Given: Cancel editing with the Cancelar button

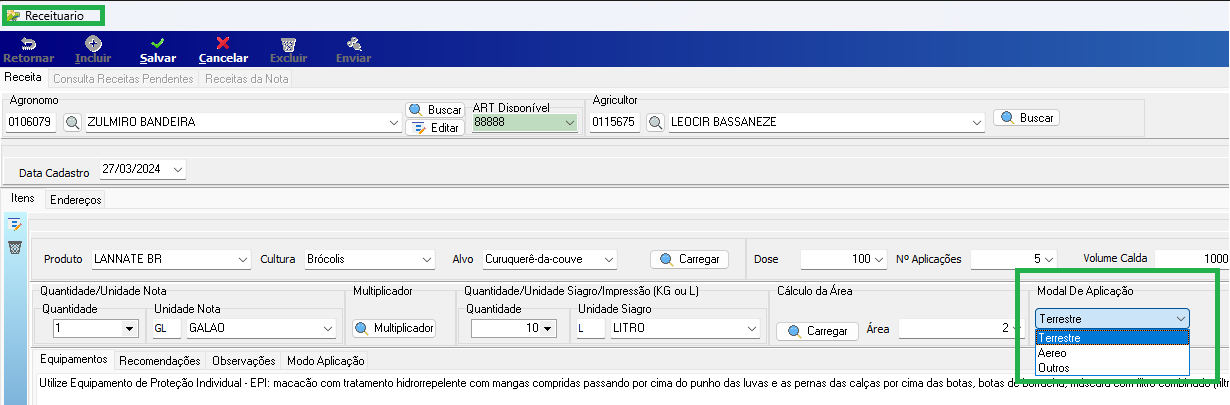Looking at the screenshot, I should [x=223, y=50].
